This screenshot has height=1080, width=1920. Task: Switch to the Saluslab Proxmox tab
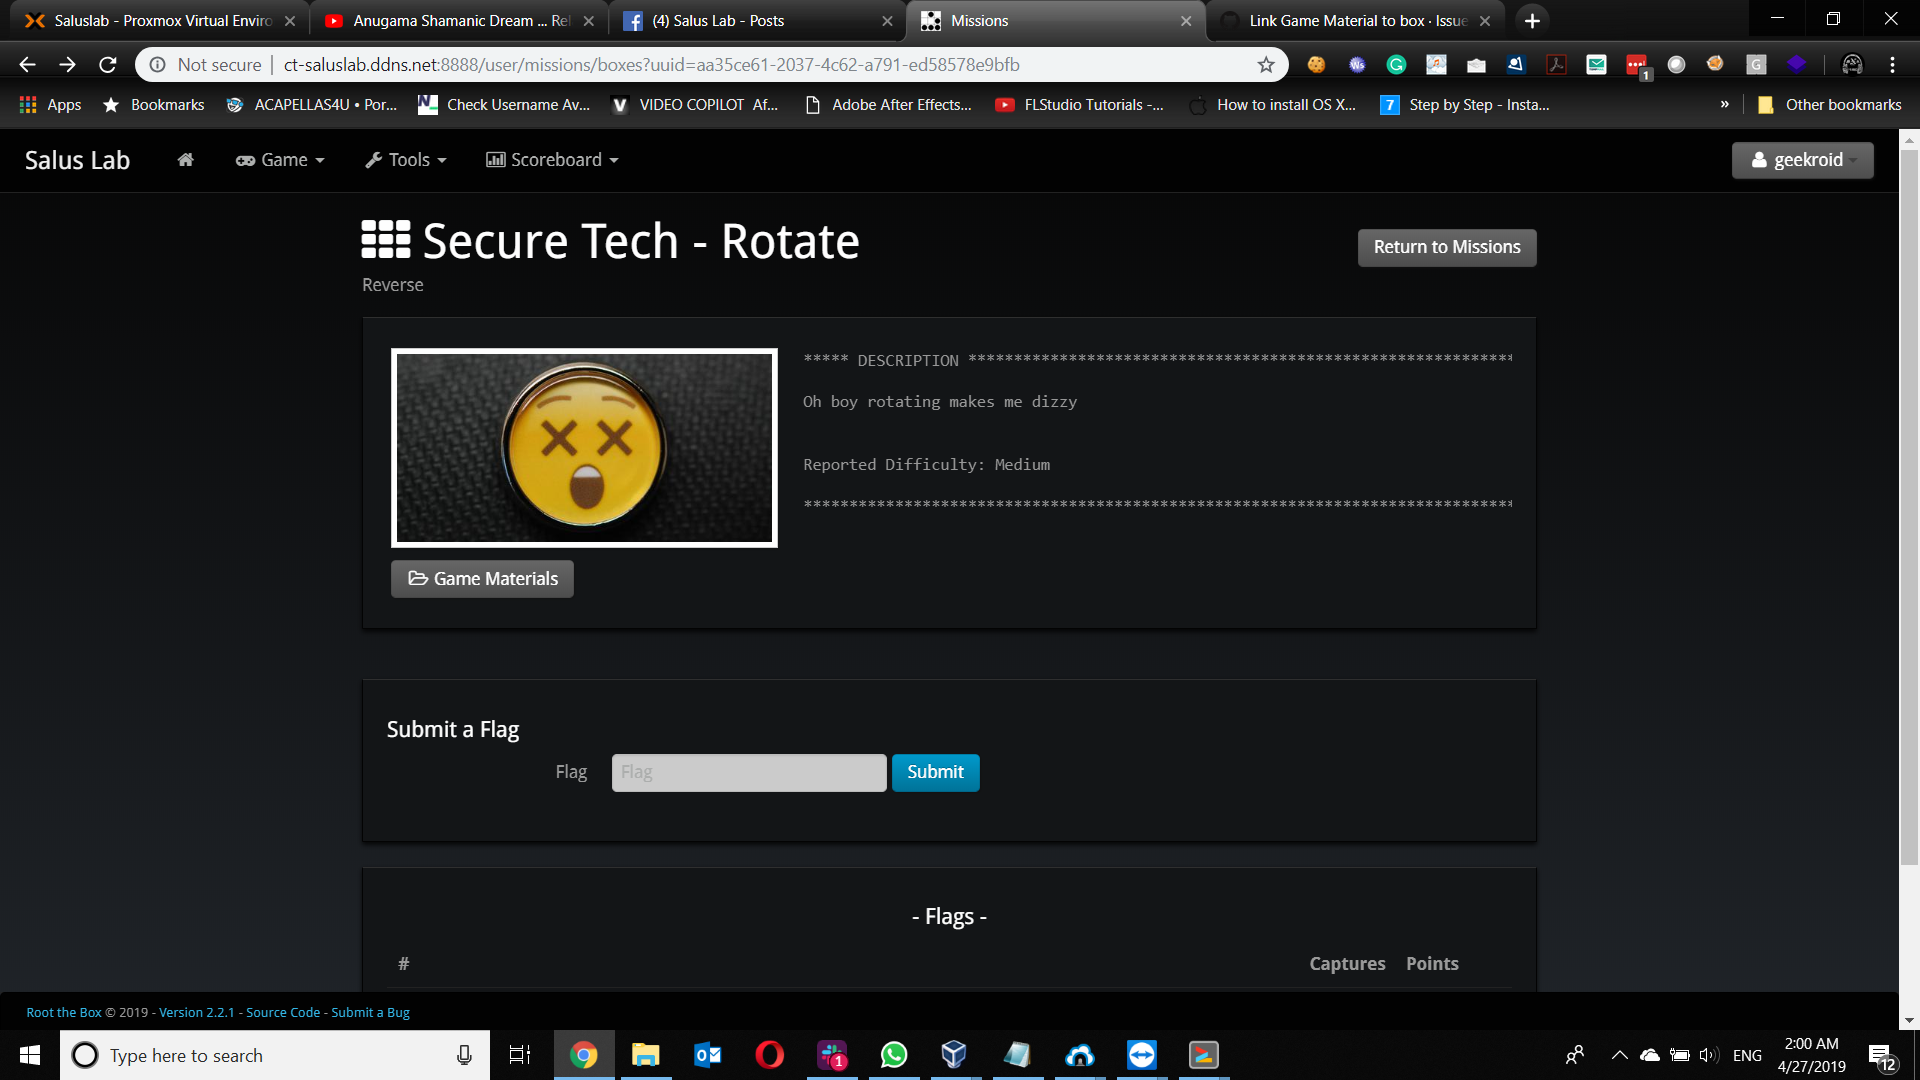pyautogui.click(x=160, y=21)
